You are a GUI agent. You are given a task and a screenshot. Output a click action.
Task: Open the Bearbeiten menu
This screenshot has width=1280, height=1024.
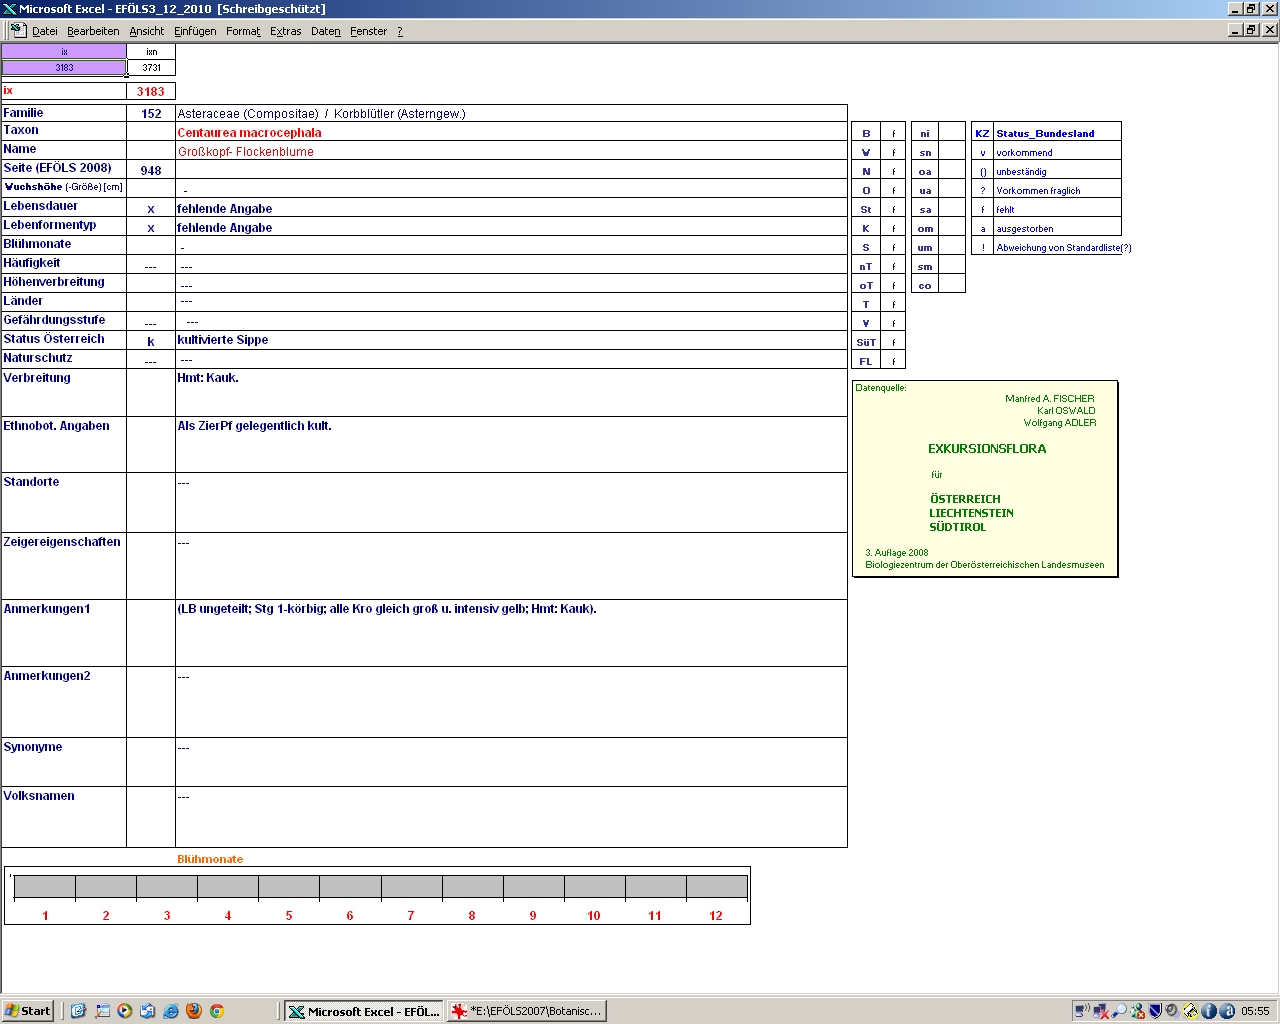[93, 31]
